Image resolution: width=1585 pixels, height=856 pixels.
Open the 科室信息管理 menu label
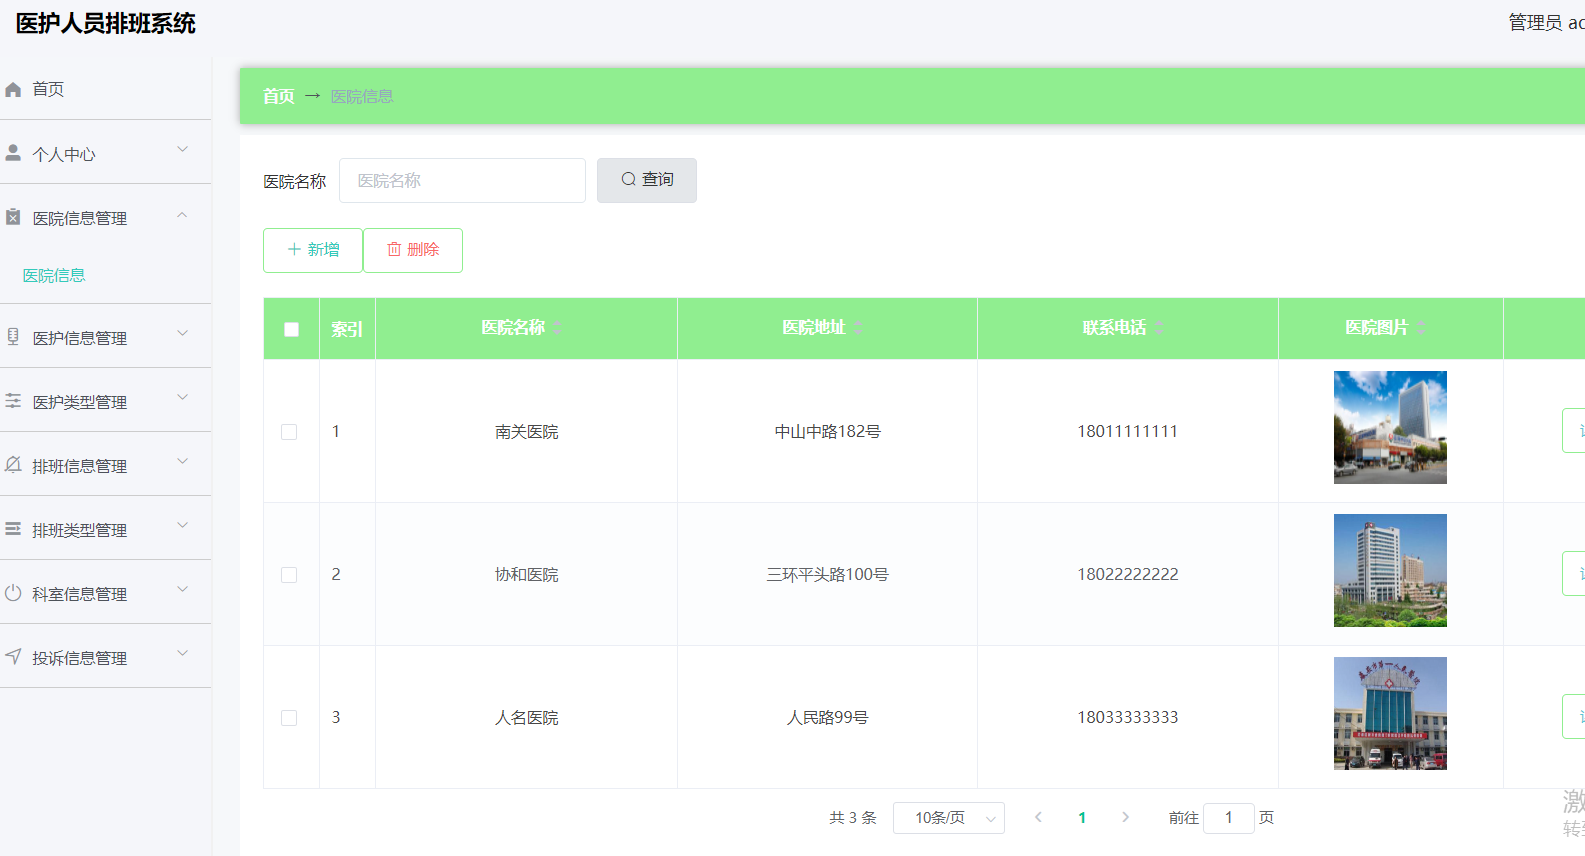click(80, 594)
